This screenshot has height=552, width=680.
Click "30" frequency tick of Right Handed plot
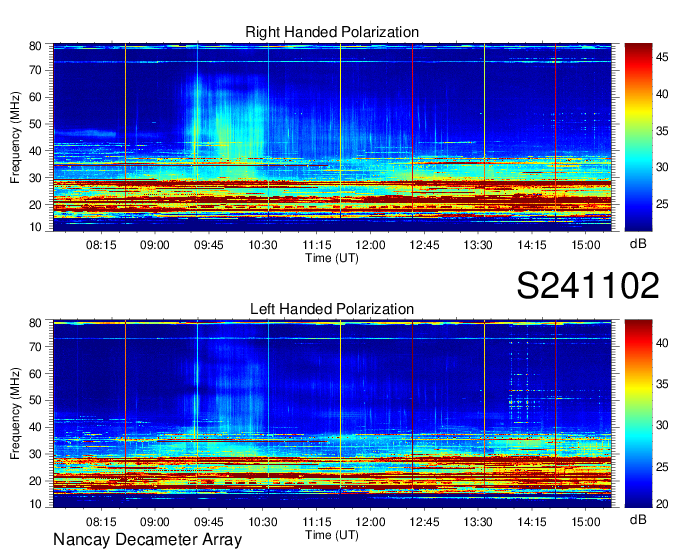35,178
